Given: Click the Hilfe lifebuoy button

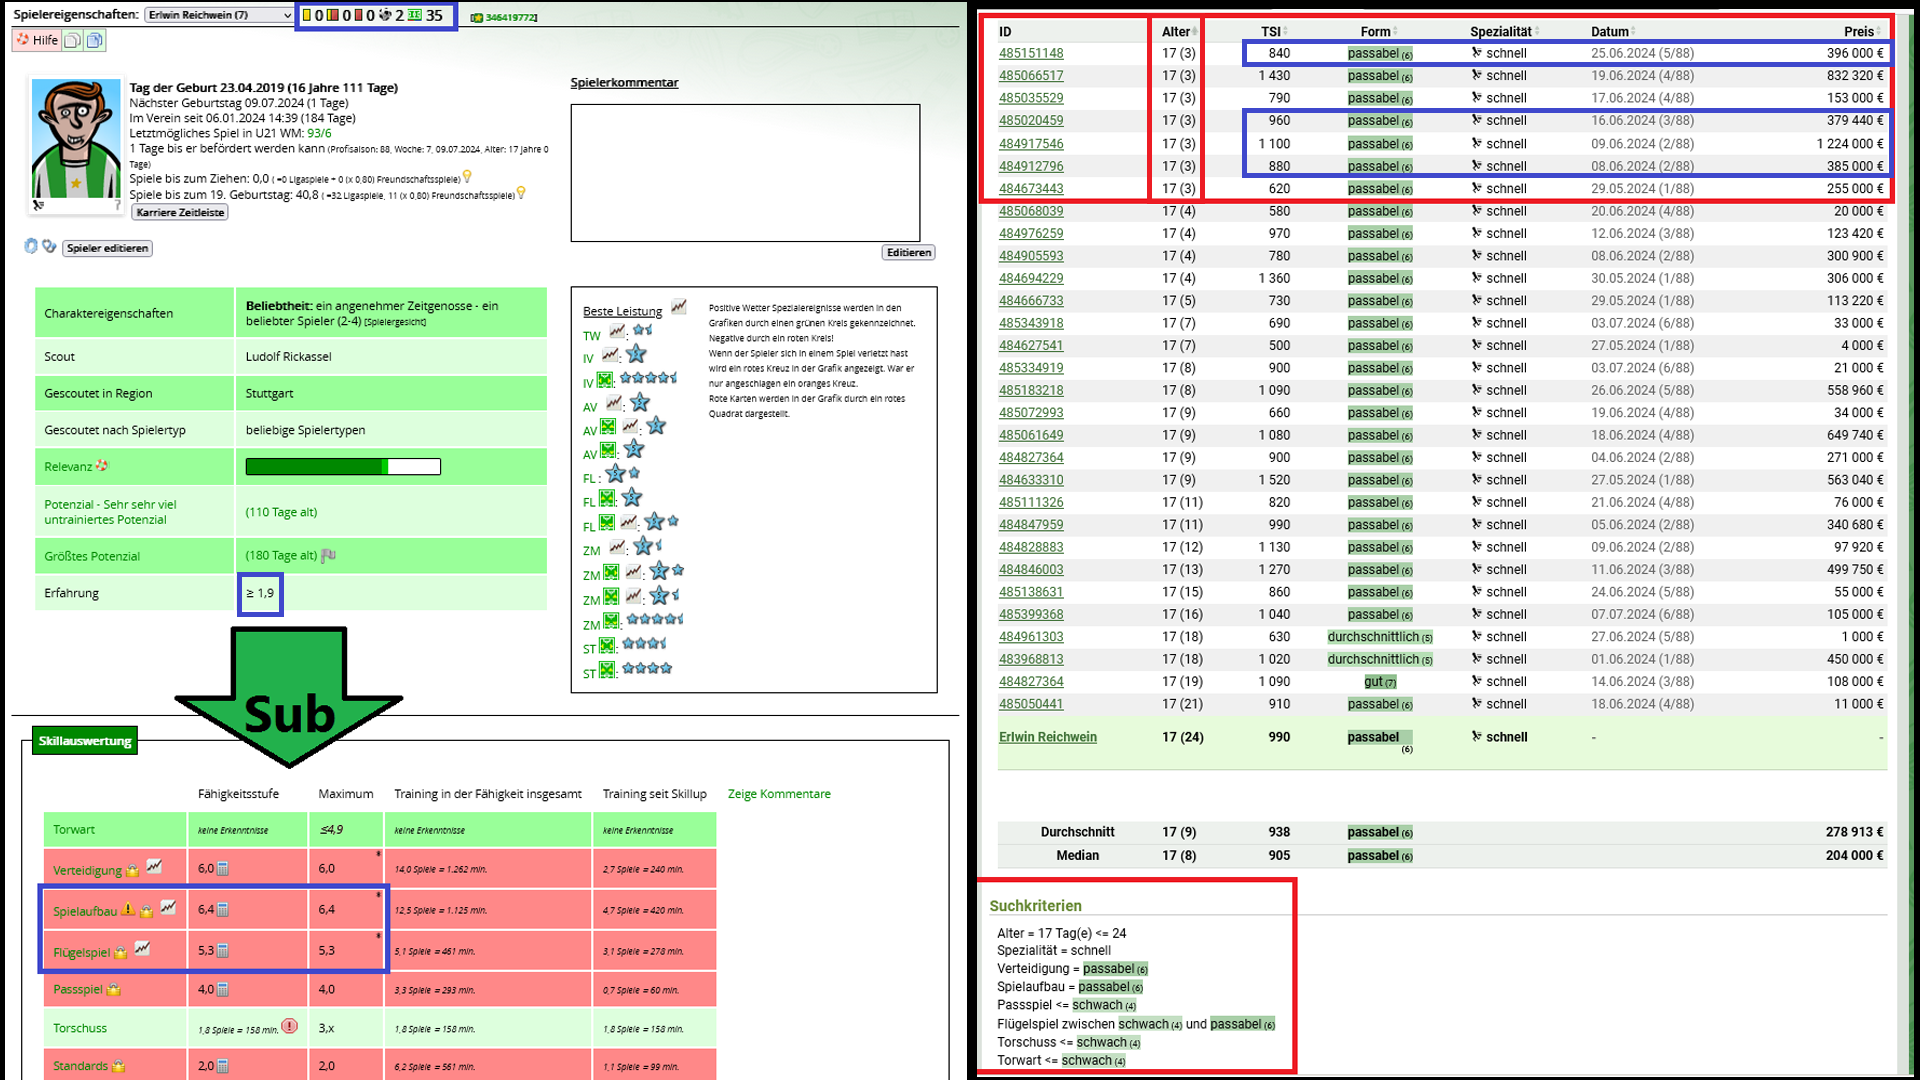Looking at the screenshot, I should (x=36, y=40).
